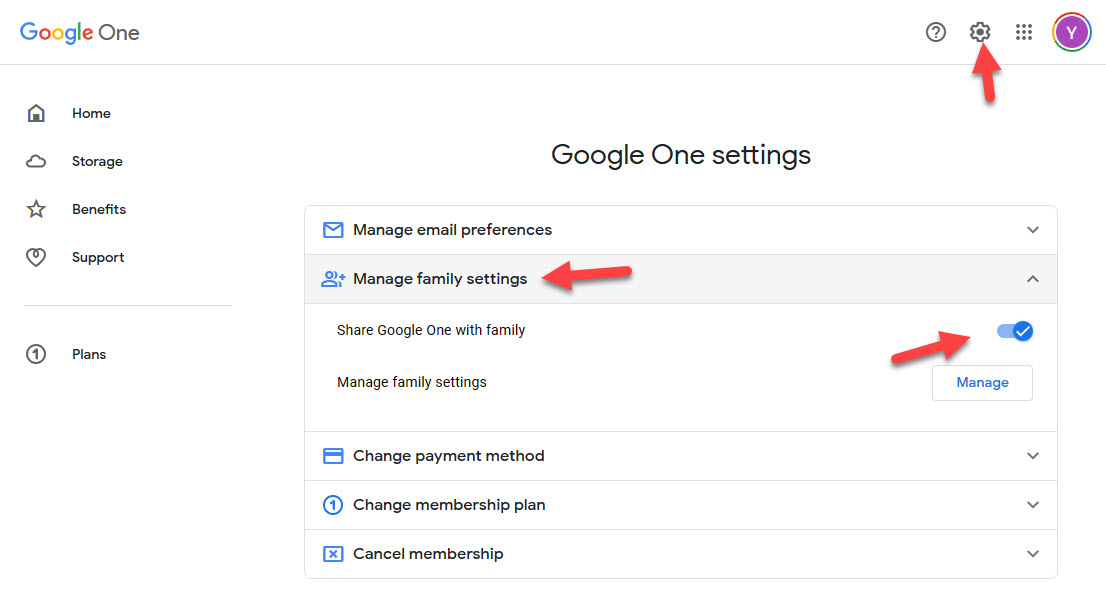Open Support in the sidebar
Screen dimensions: 1106x591
pyautogui.click(x=98, y=257)
